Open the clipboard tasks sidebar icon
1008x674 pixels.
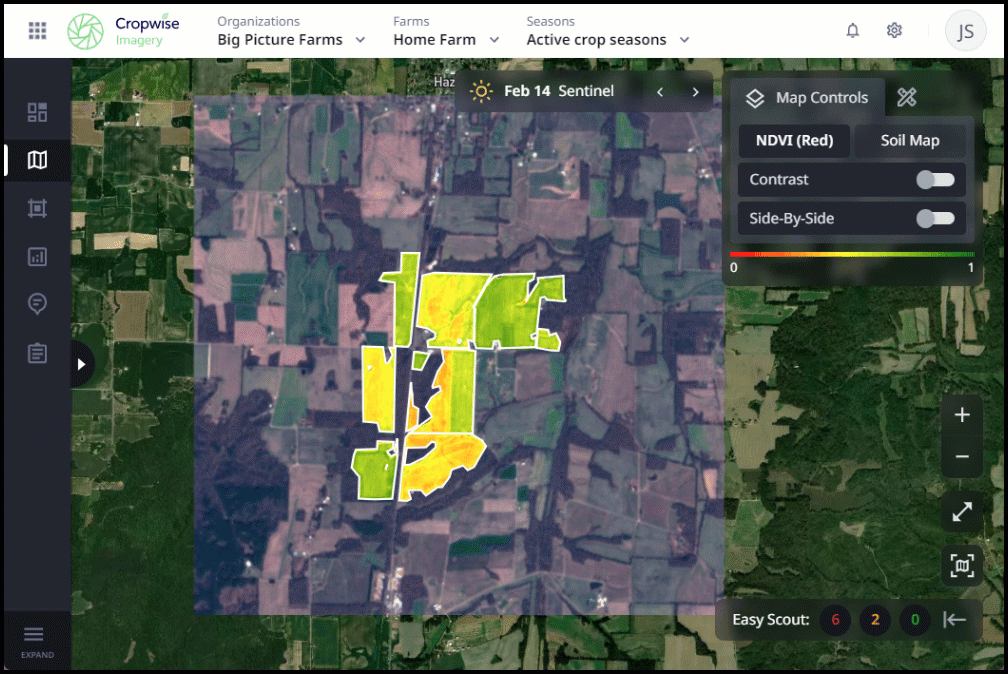point(37,353)
